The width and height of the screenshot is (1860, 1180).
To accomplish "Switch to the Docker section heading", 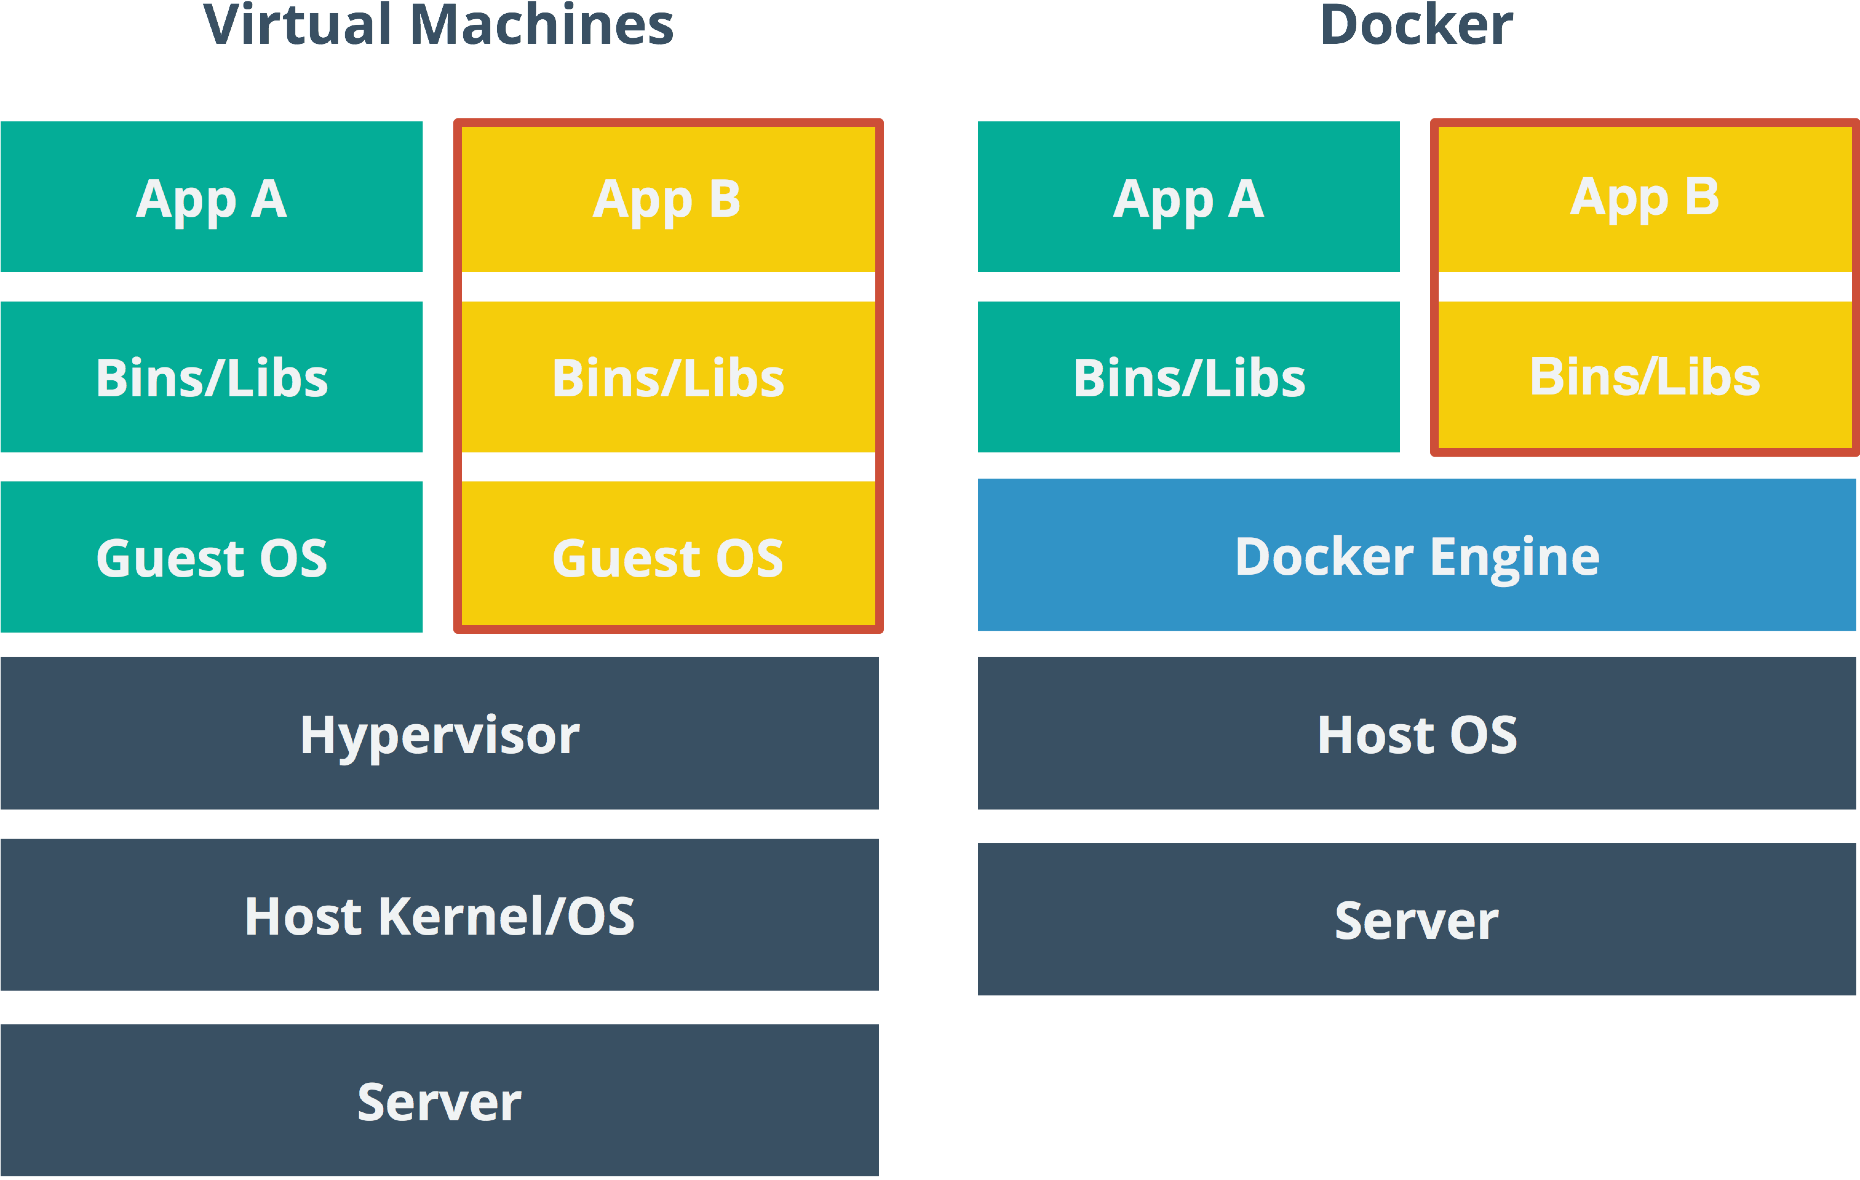I will click(x=1415, y=28).
